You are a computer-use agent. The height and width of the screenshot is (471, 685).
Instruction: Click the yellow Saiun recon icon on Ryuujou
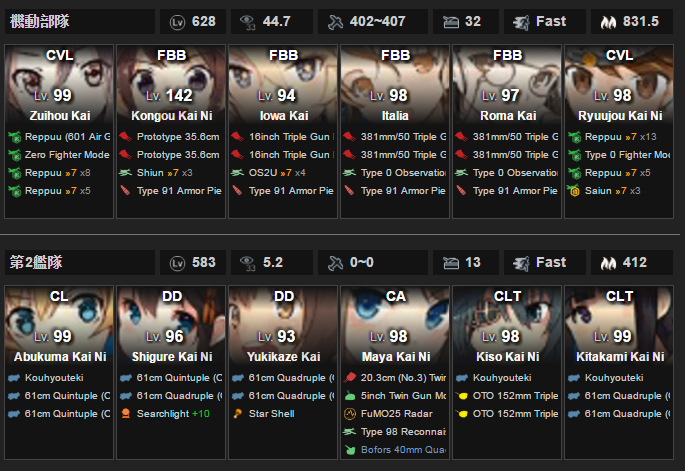tap(574, 190)
